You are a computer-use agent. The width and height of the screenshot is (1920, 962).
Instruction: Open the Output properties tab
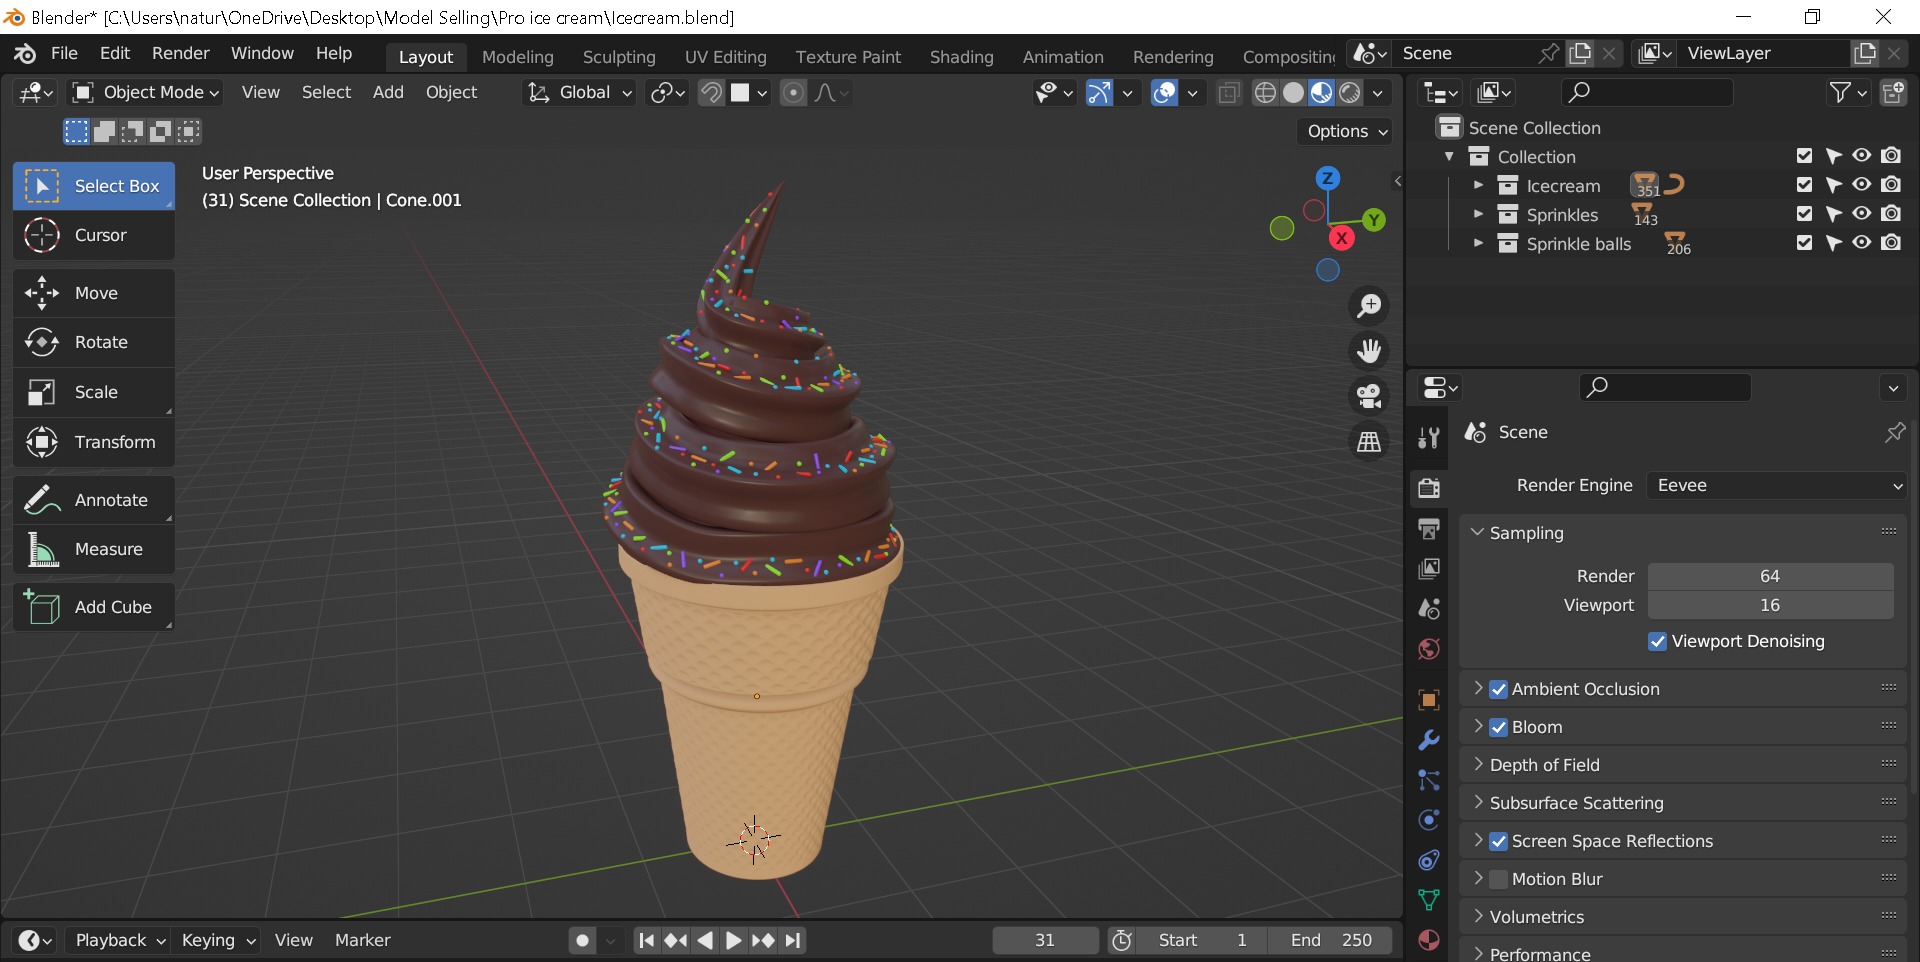pyautogui.click(x=1429, y=529)
